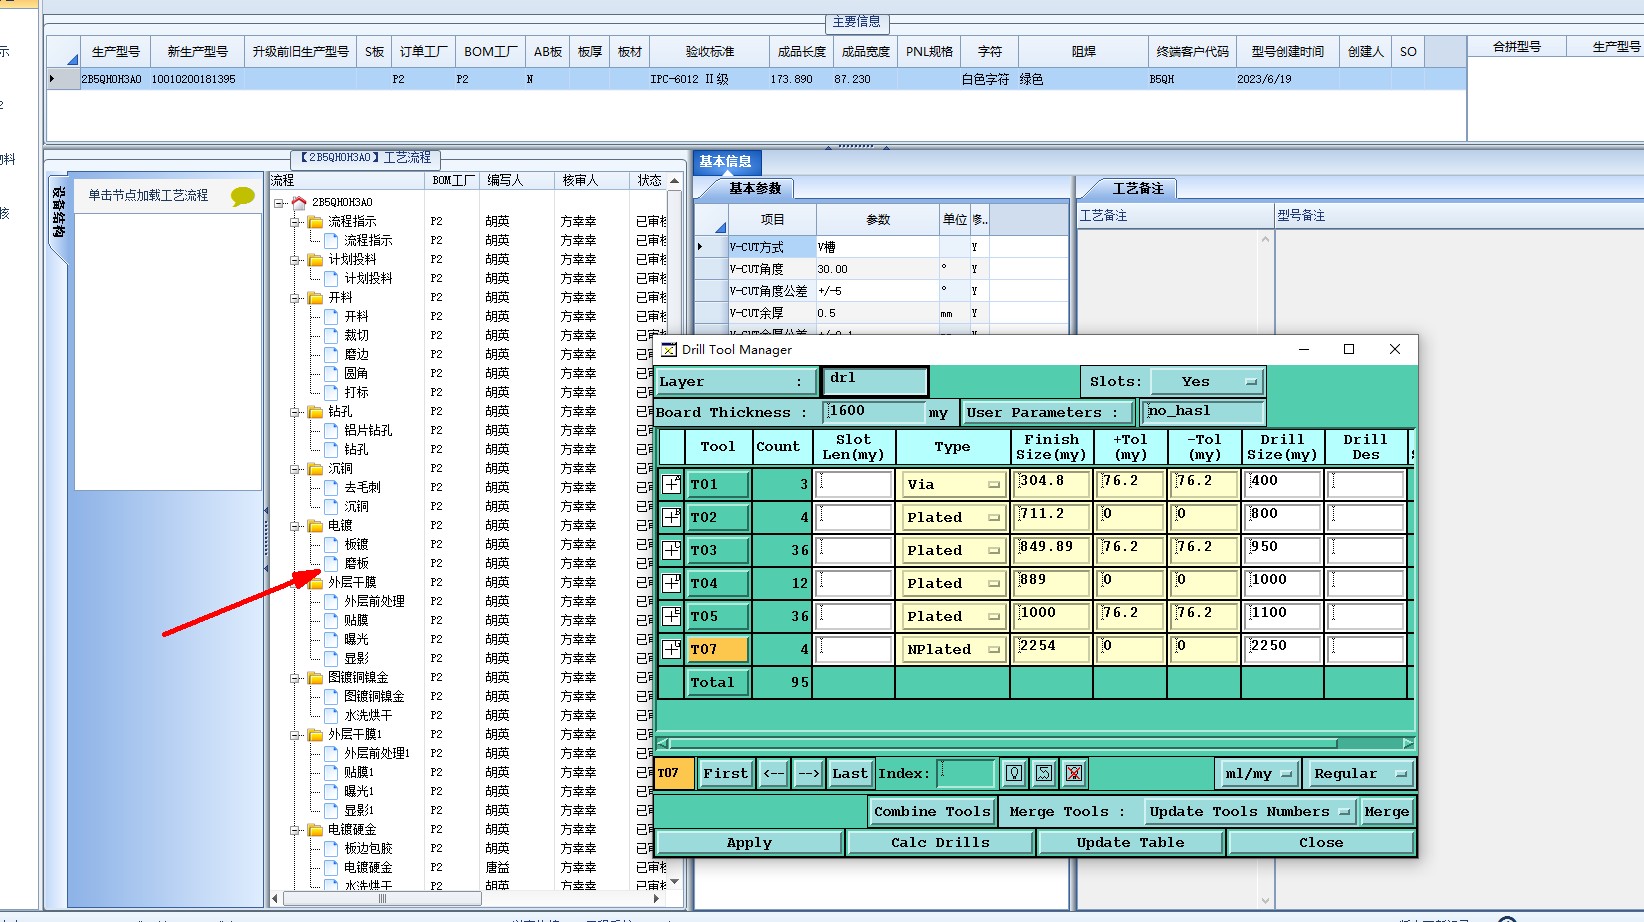Collapse the 钻孔 folder node
The width and height of the screenshot is (1644, 922).
tap(296, 412)
